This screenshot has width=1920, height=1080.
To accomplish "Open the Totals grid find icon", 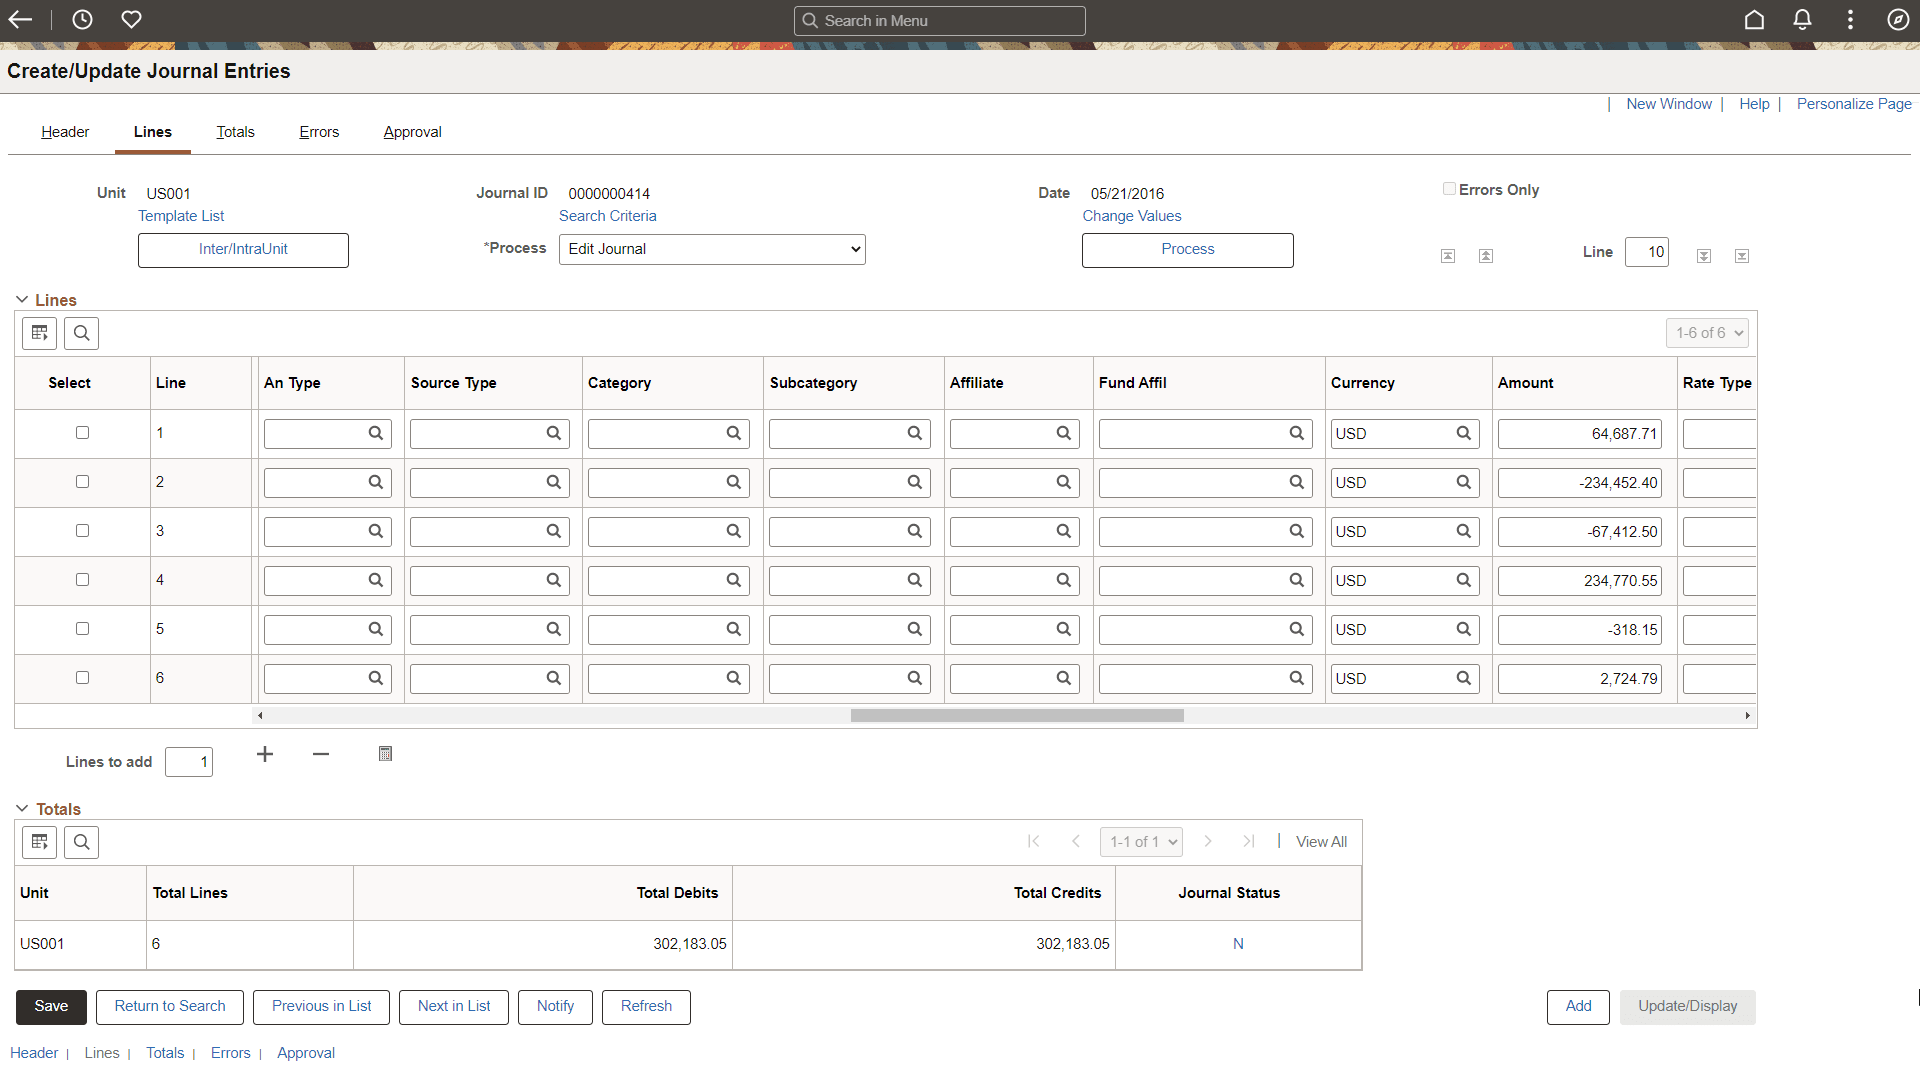I will pos(82,842).
